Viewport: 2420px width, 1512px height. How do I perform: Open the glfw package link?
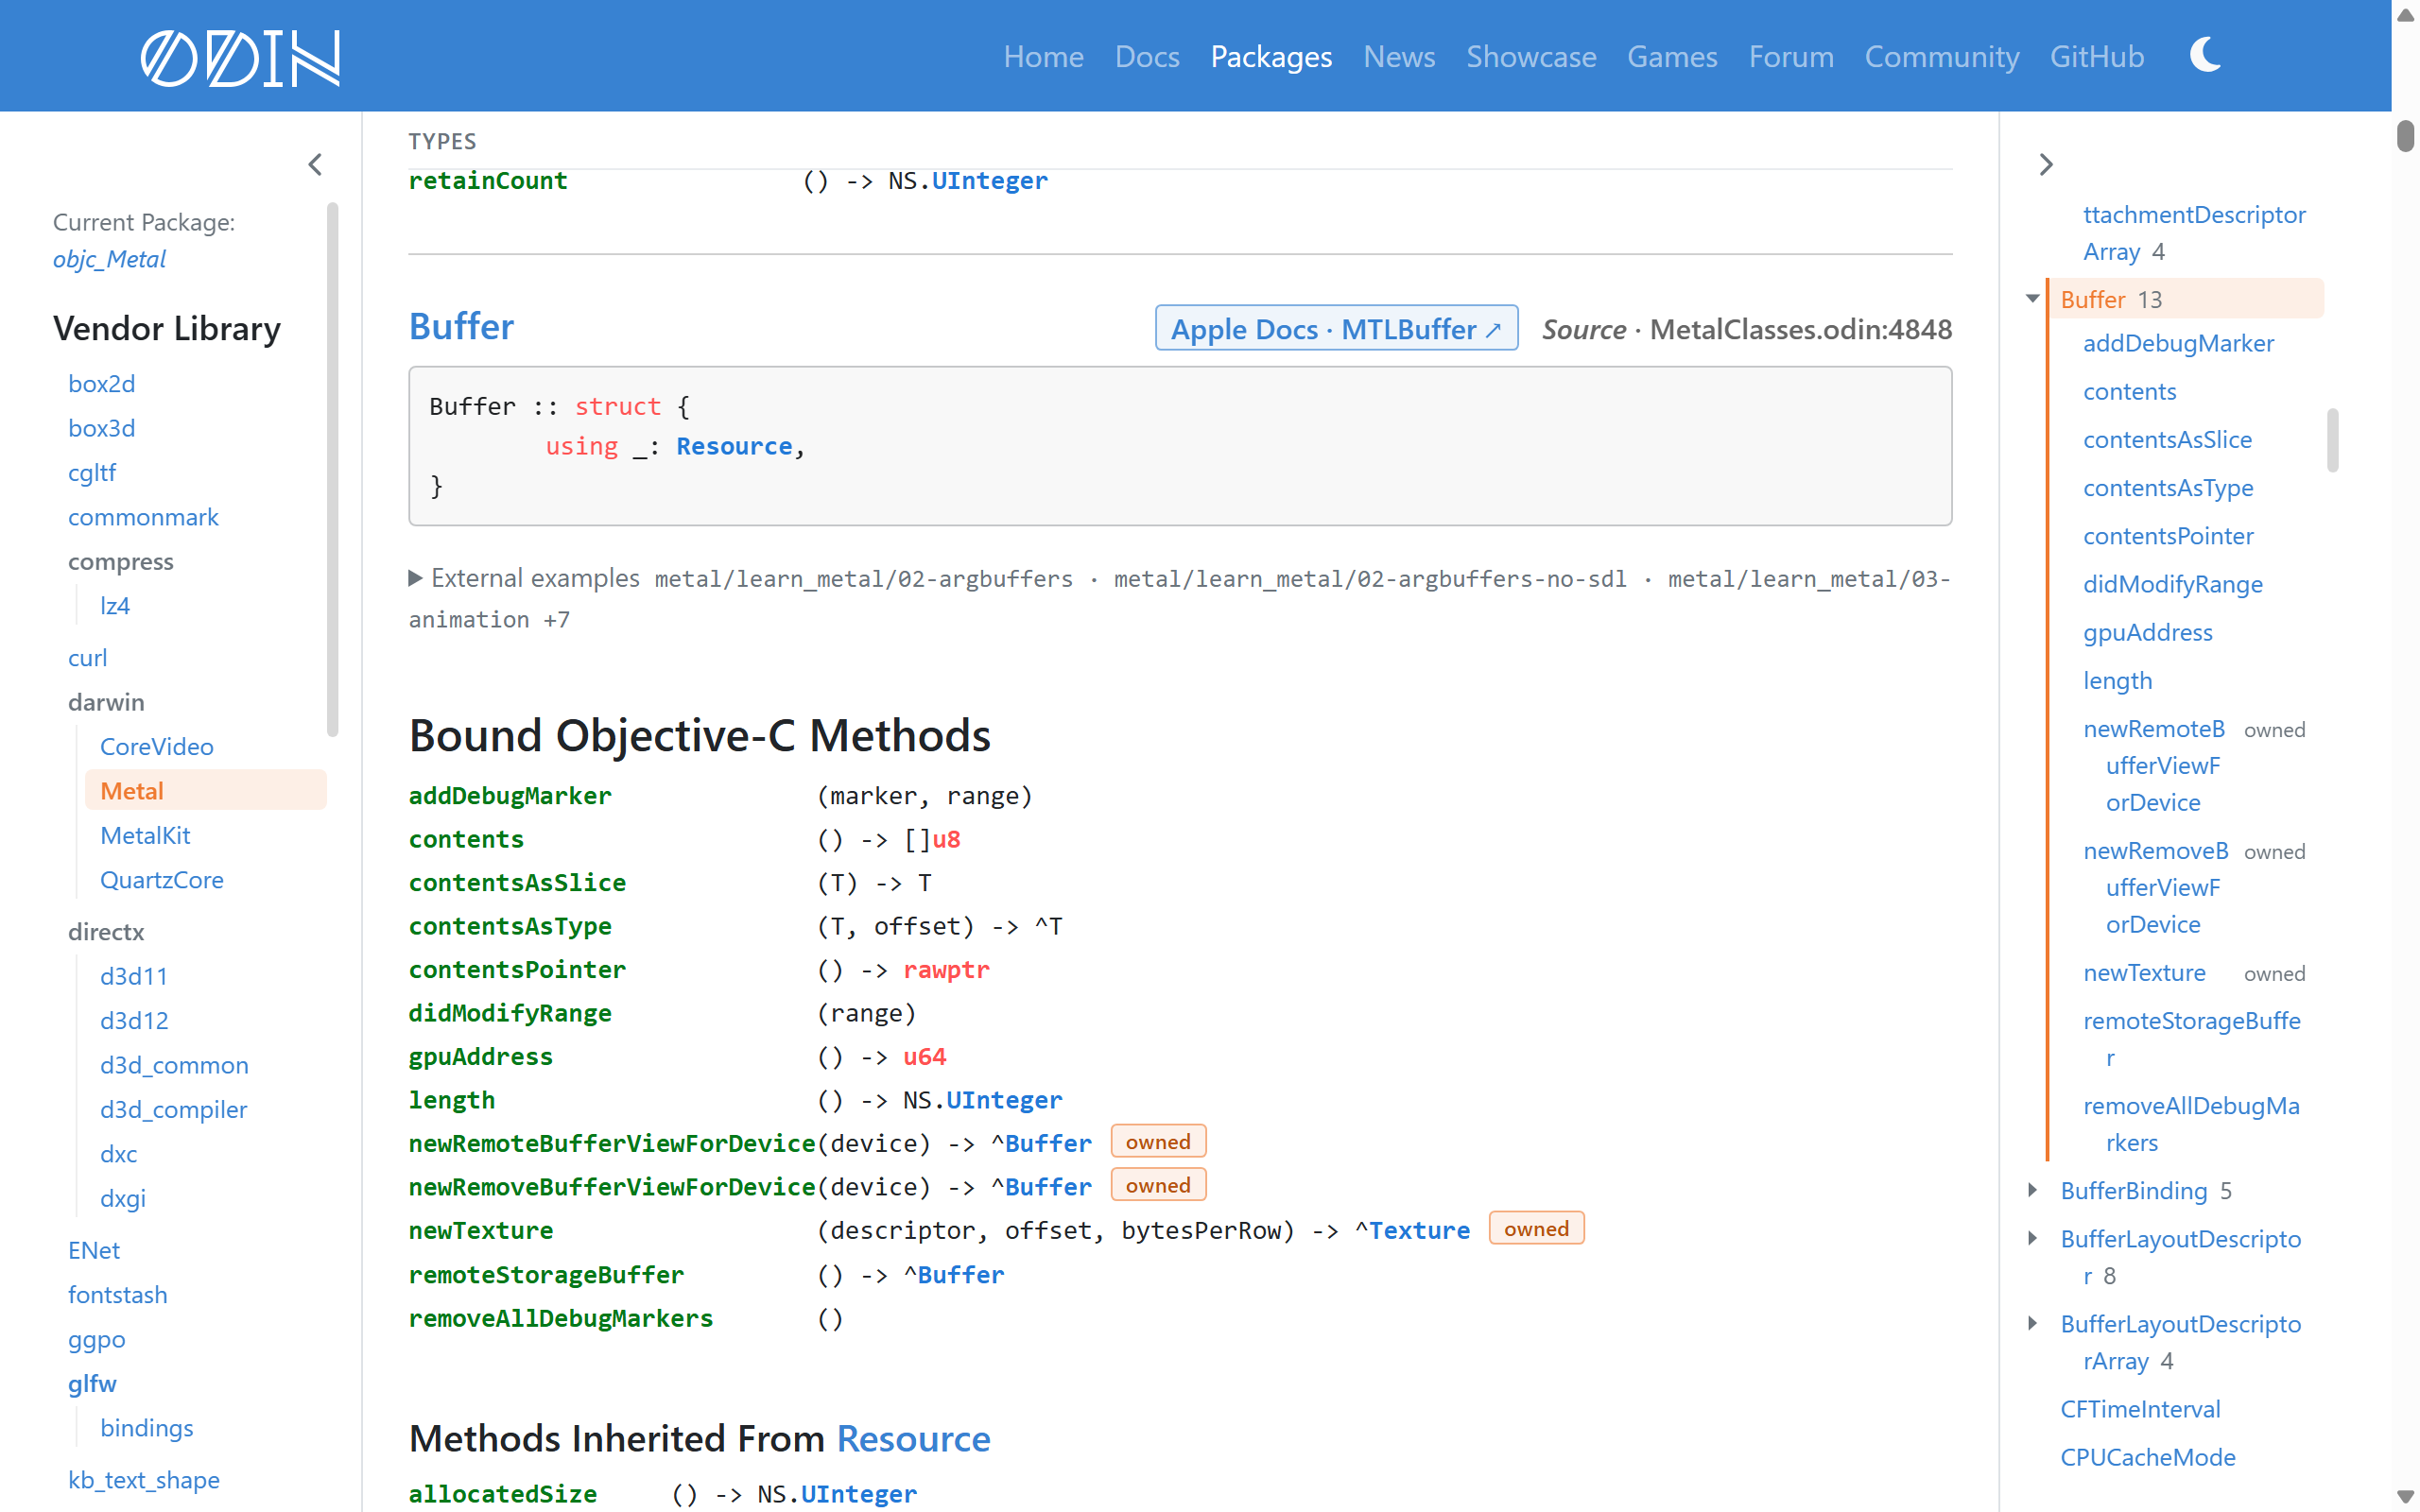[92, 1383]
